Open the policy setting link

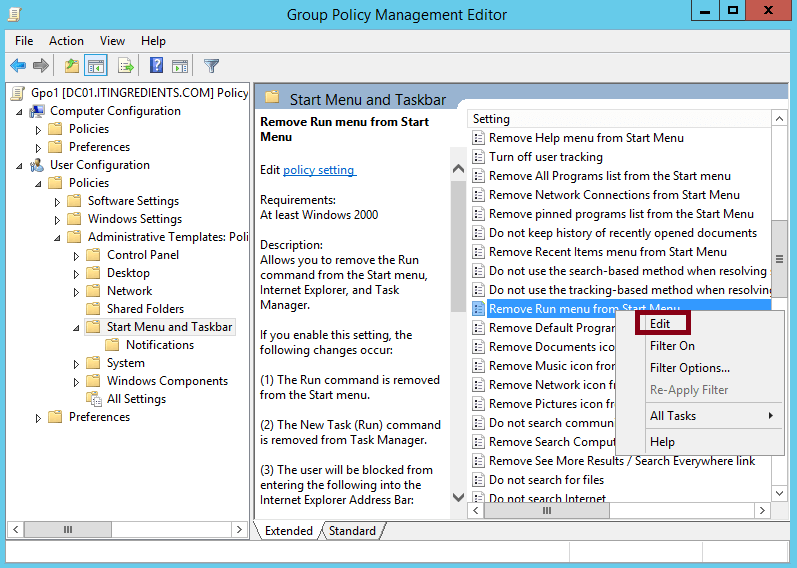point(319,170)
